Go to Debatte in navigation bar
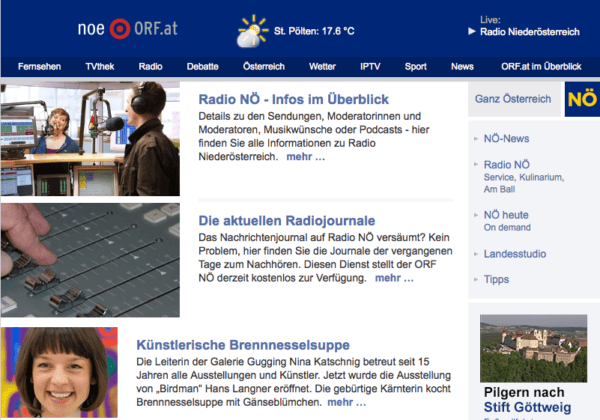Viewport: 600px width, 420px height. click(202, 67)
